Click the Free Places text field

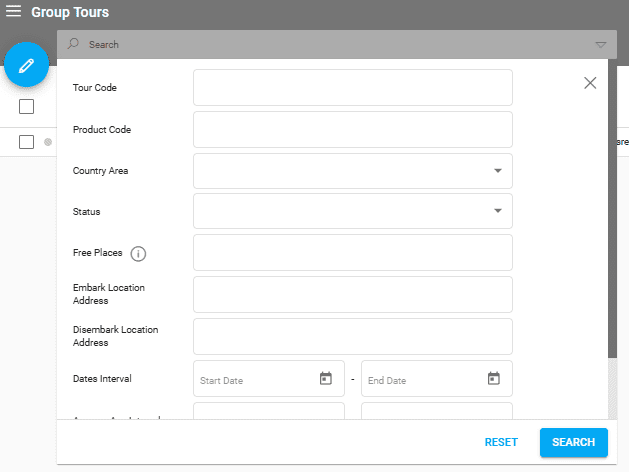tap(352, 253)
